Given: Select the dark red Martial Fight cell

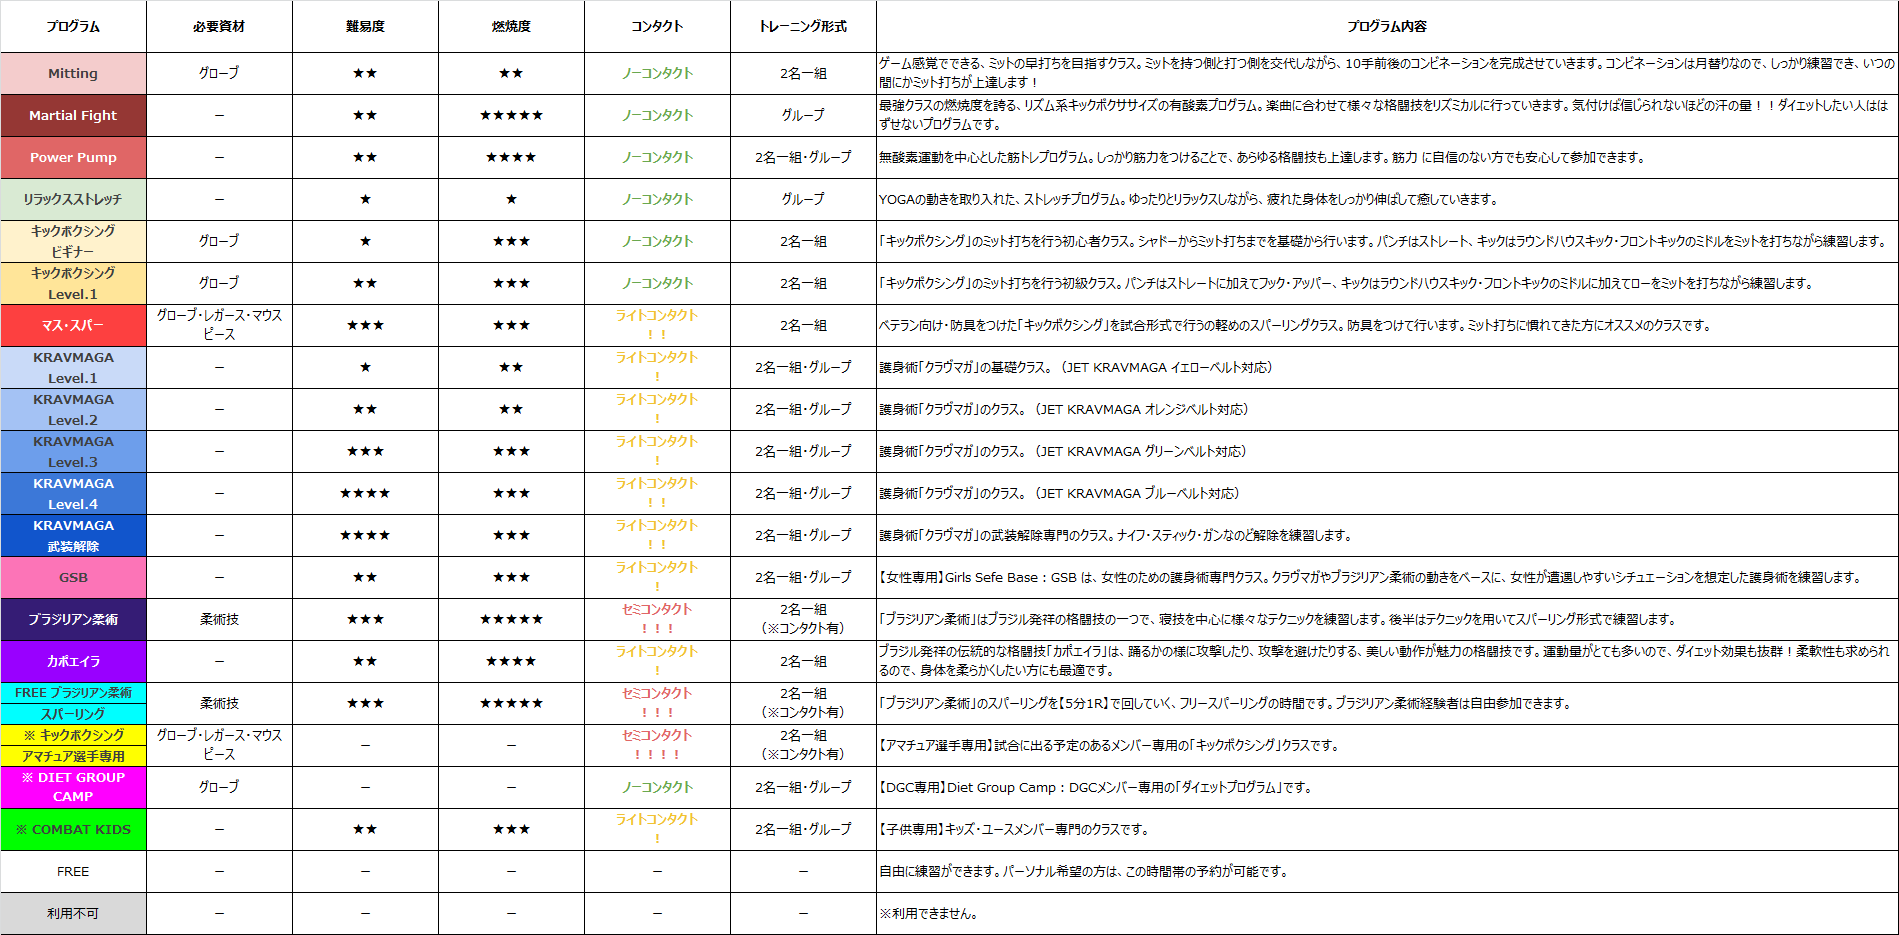Looking at the screenshot, I should coord(73,115).
